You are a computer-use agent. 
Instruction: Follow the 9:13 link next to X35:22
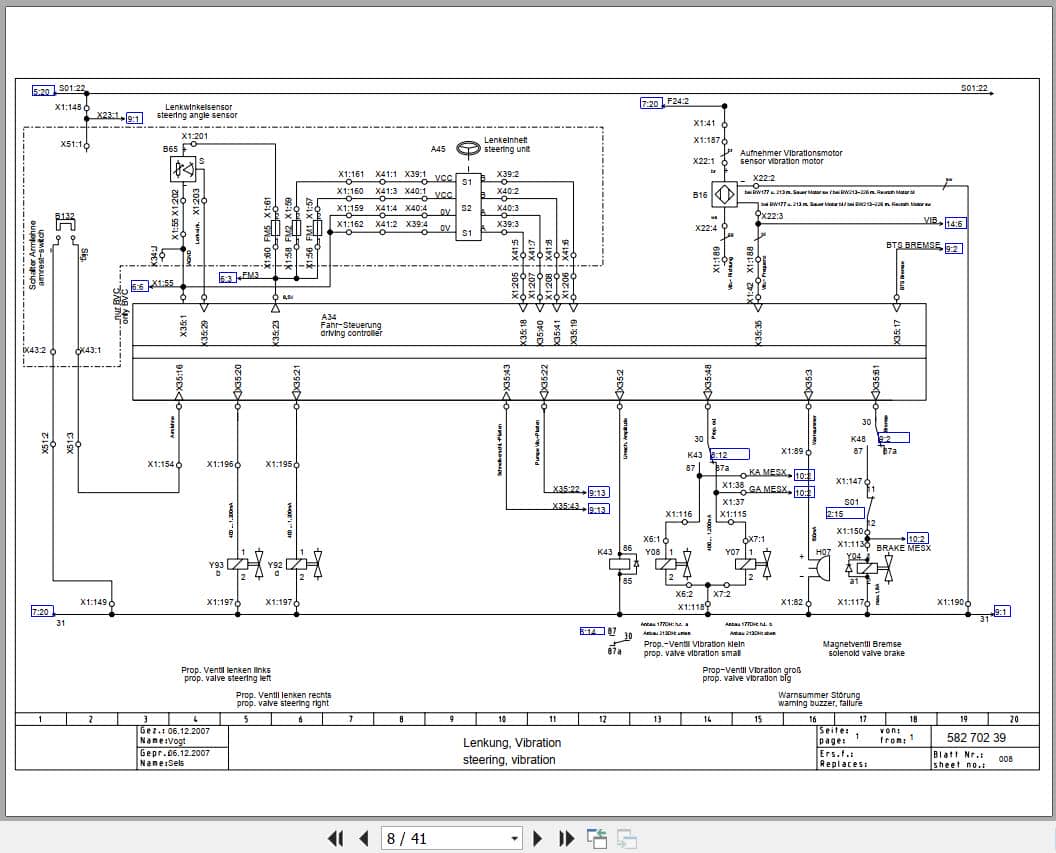point(598,492)
